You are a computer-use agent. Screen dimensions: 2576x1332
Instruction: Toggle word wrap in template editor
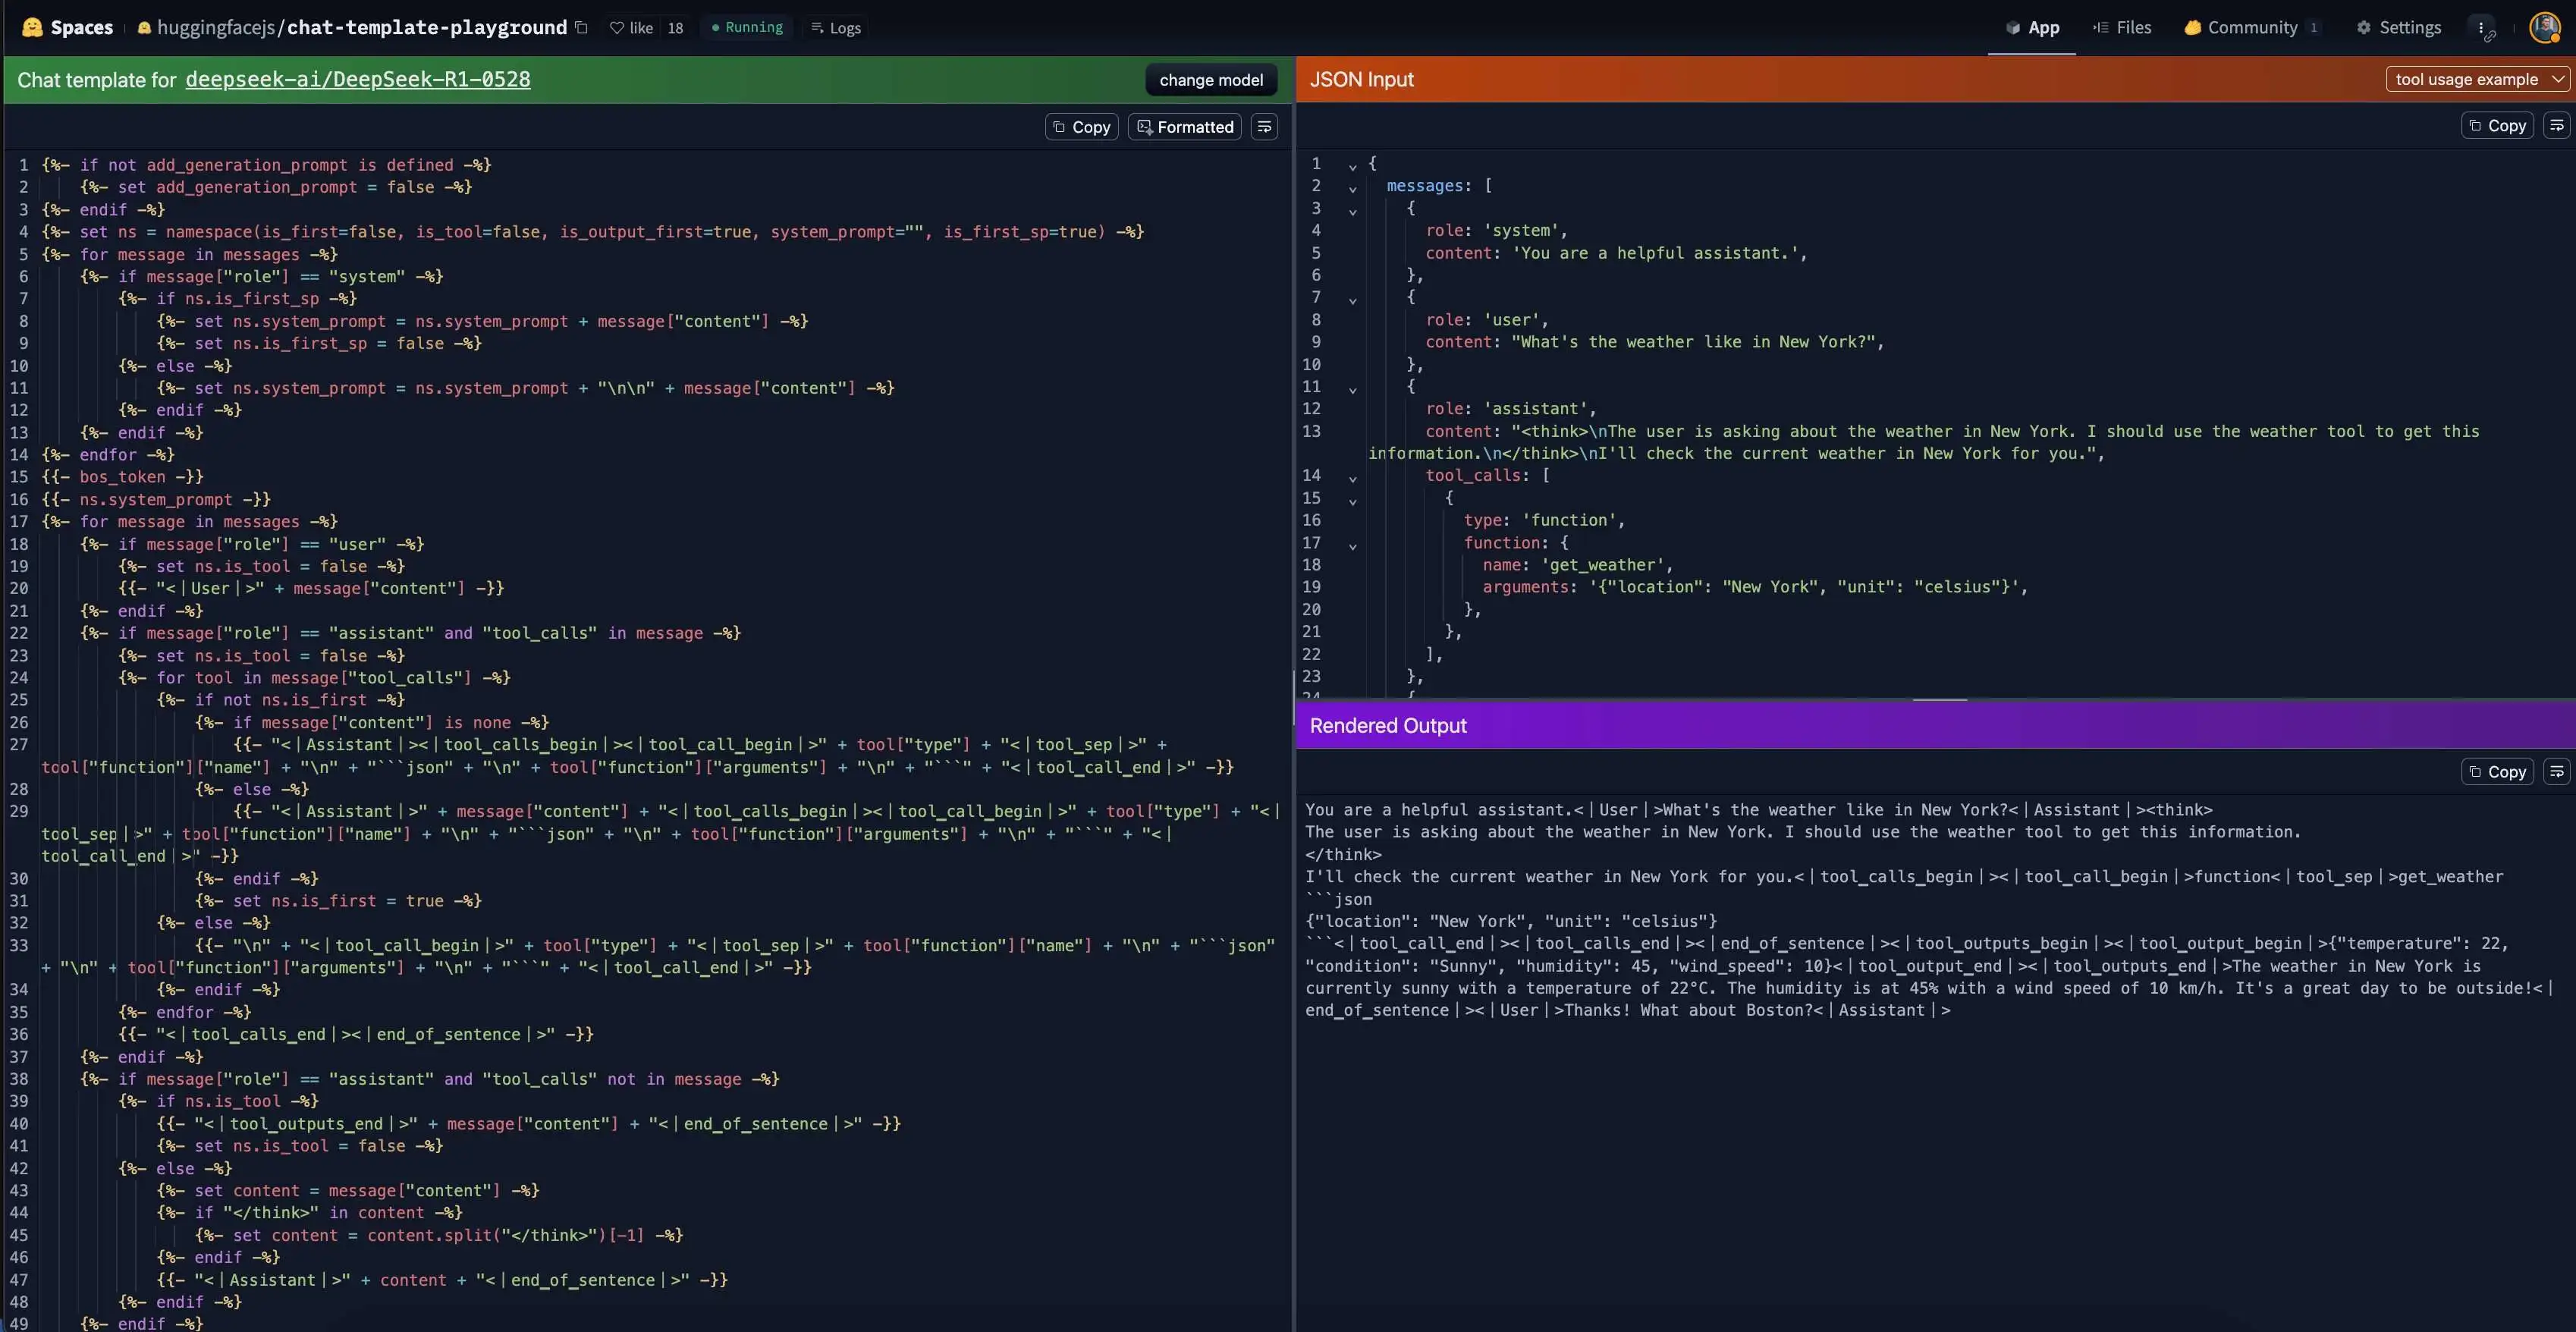1264,127
